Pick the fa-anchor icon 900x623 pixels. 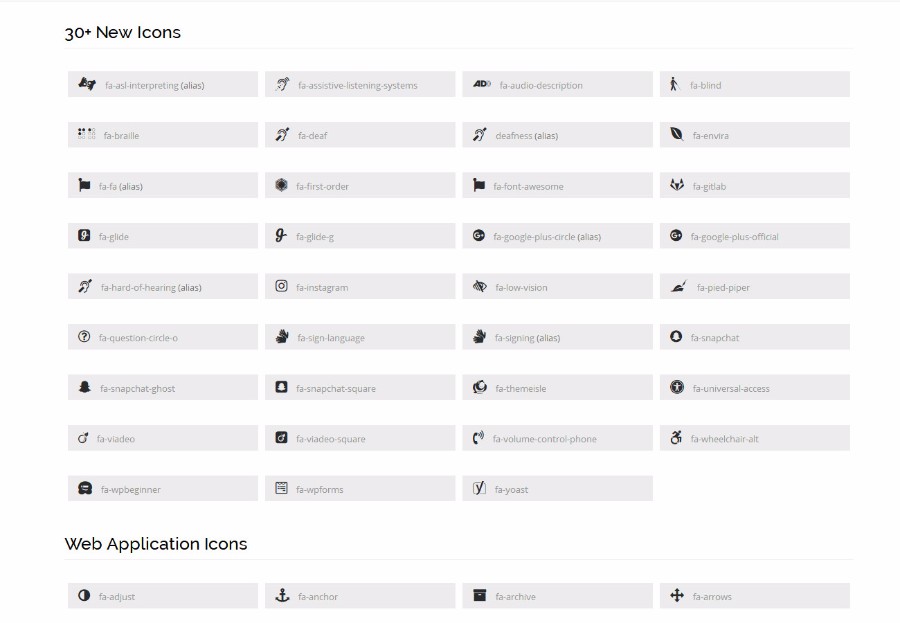pyautogui.click(x=282, y=595)
